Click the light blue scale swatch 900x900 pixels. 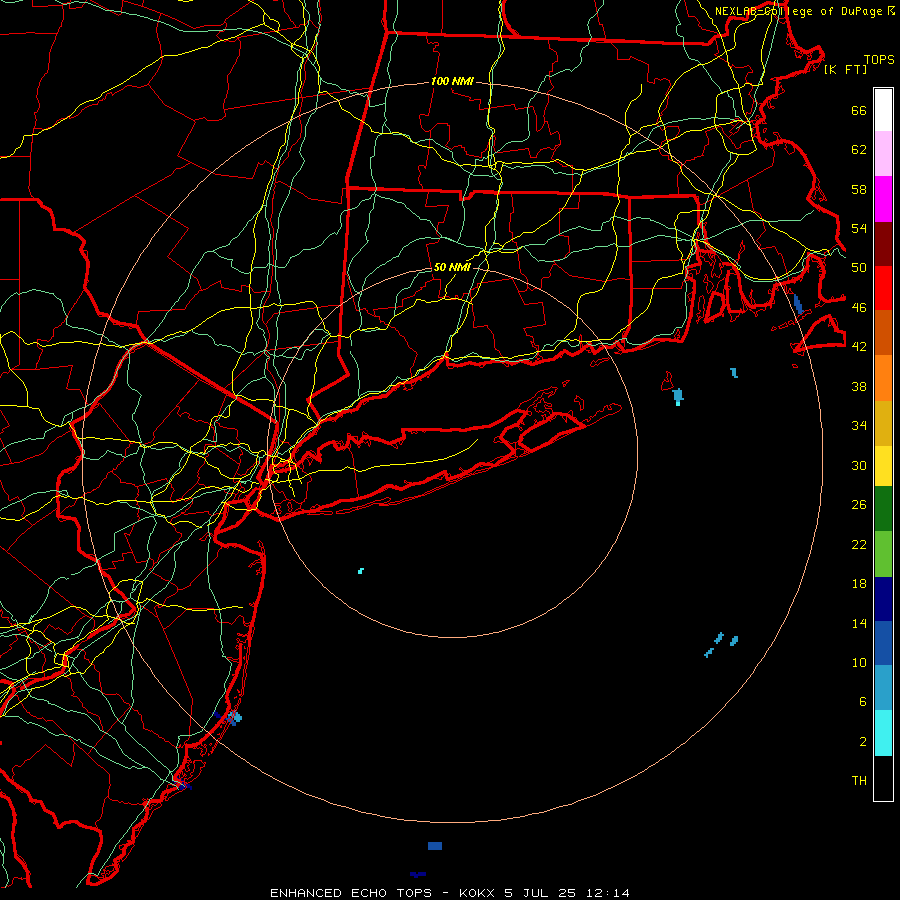(x=883, y=688)
